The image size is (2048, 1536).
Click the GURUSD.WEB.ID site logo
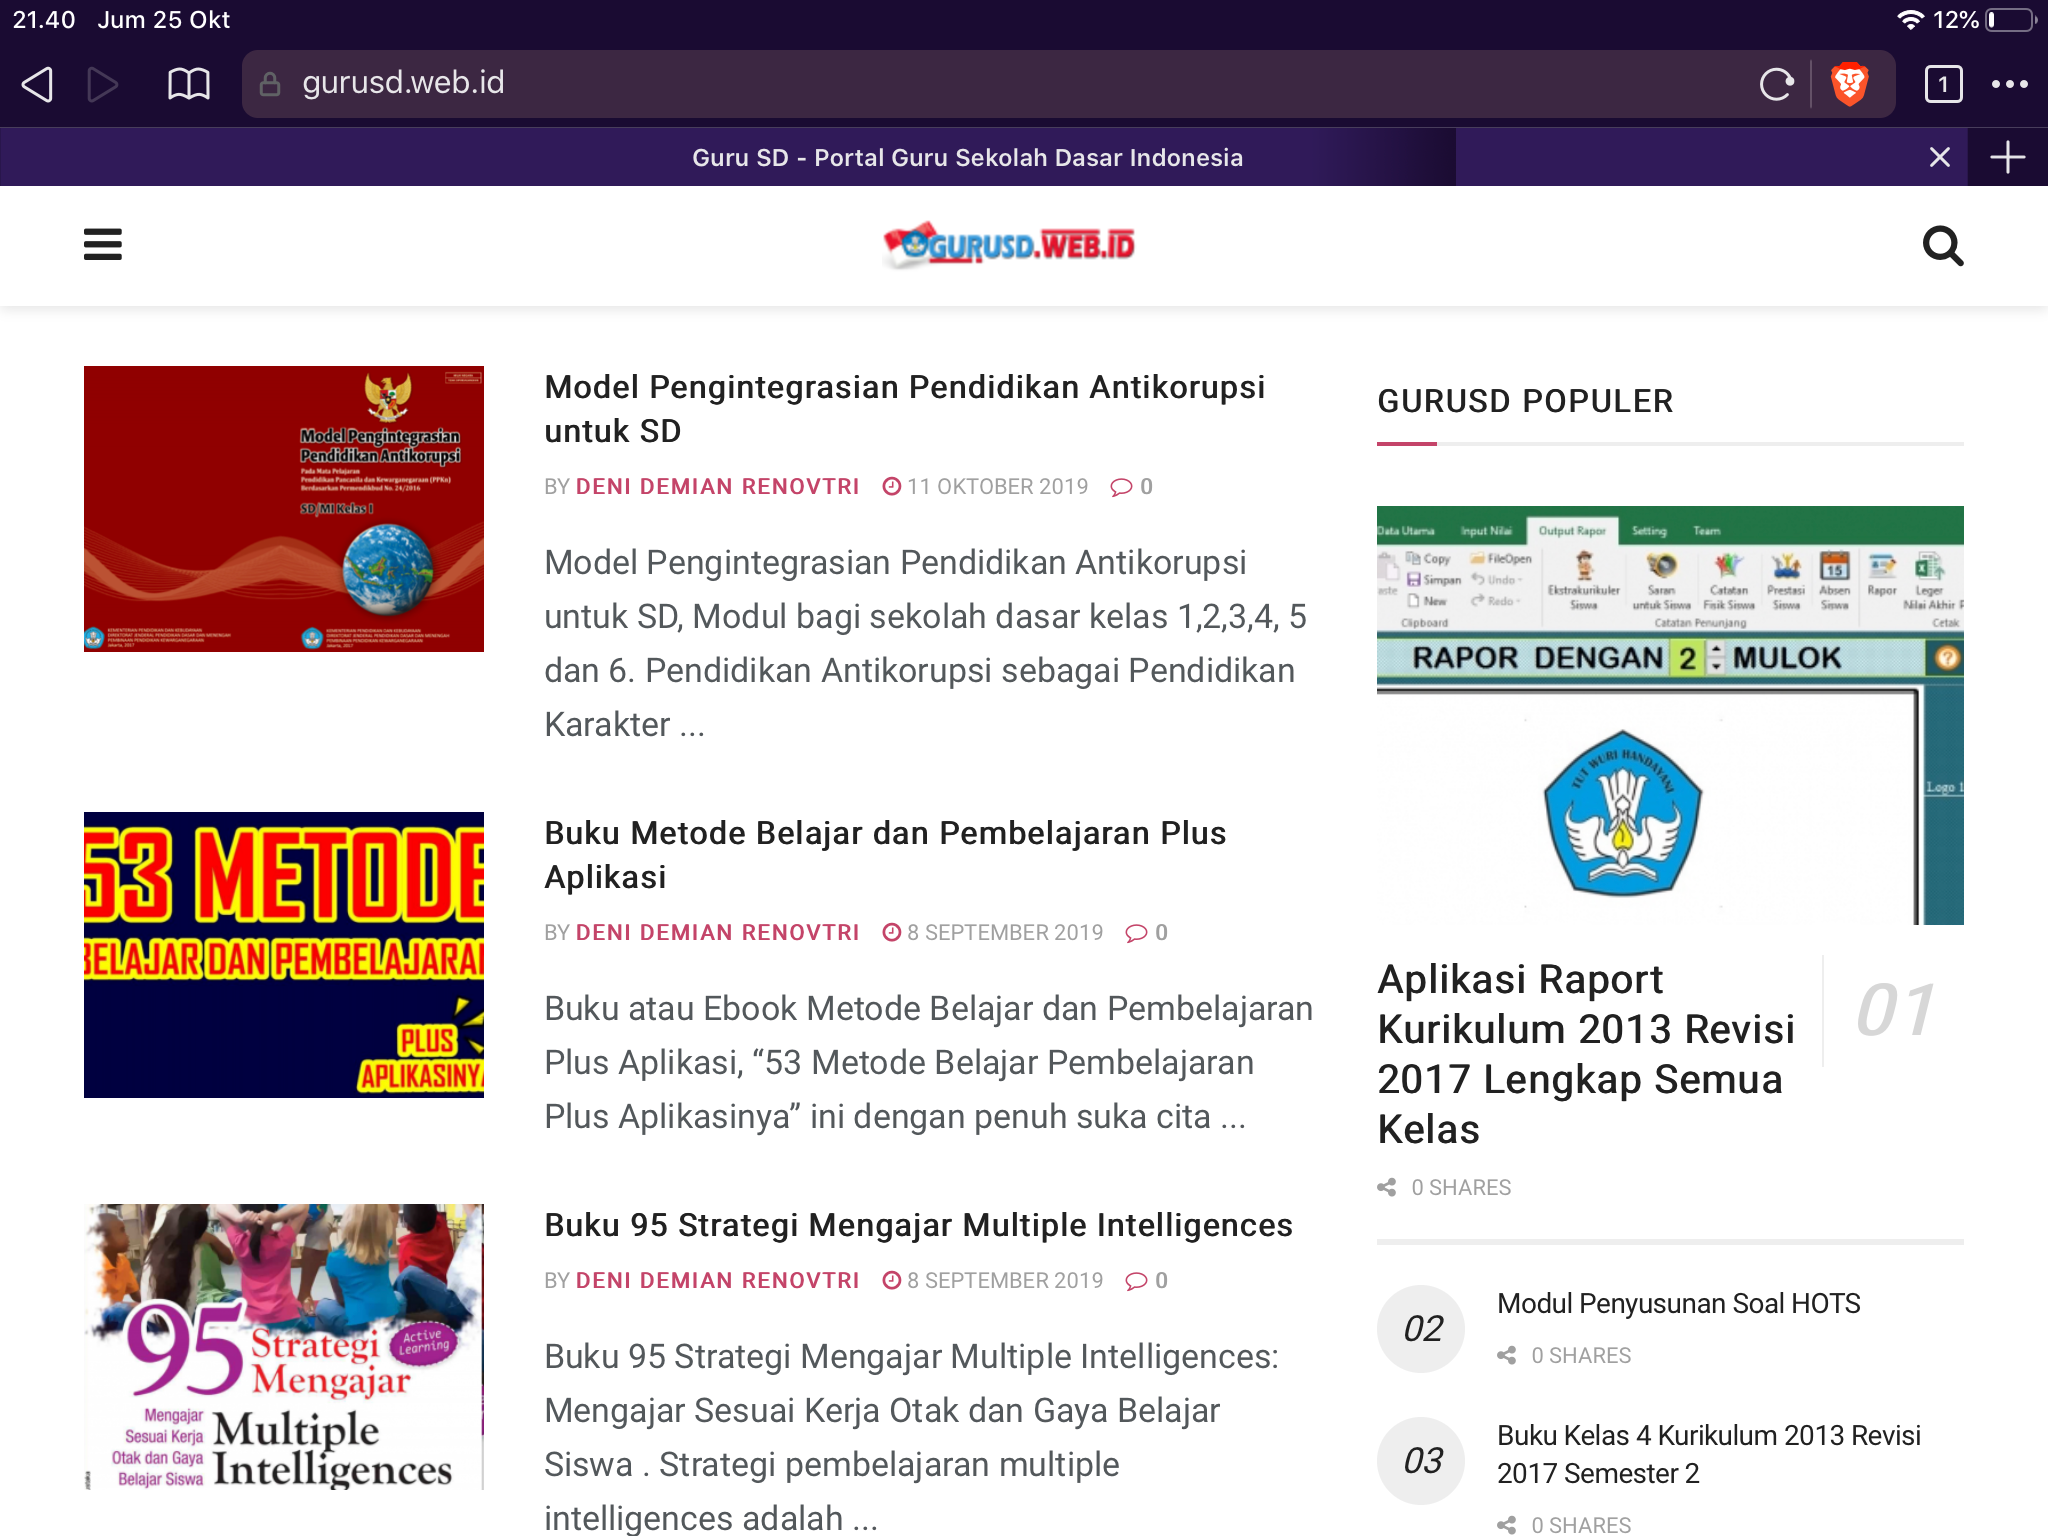pos(1010,245)
